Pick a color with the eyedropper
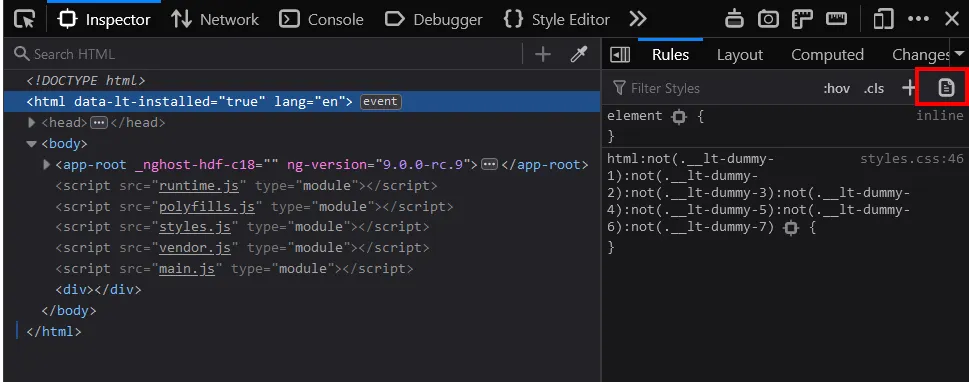 (578, 54)
